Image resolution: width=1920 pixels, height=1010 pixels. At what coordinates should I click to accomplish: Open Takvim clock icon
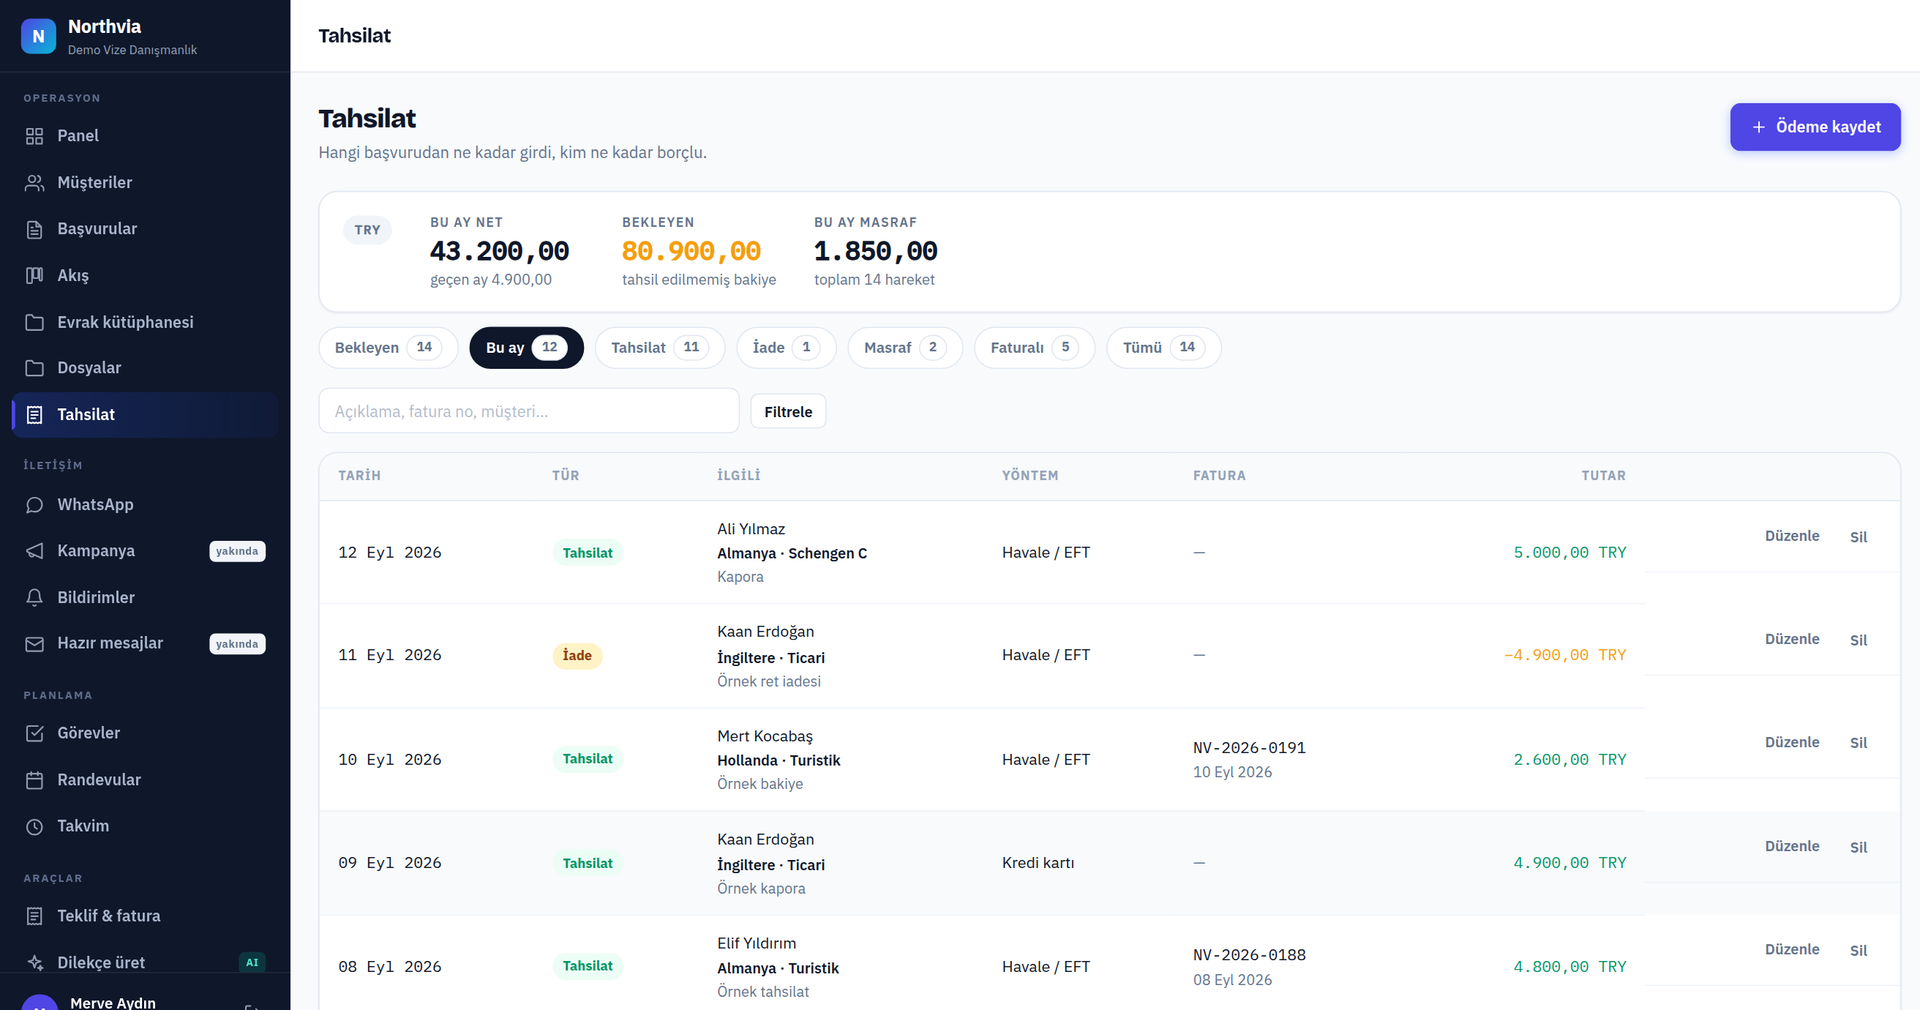(34, 826)
